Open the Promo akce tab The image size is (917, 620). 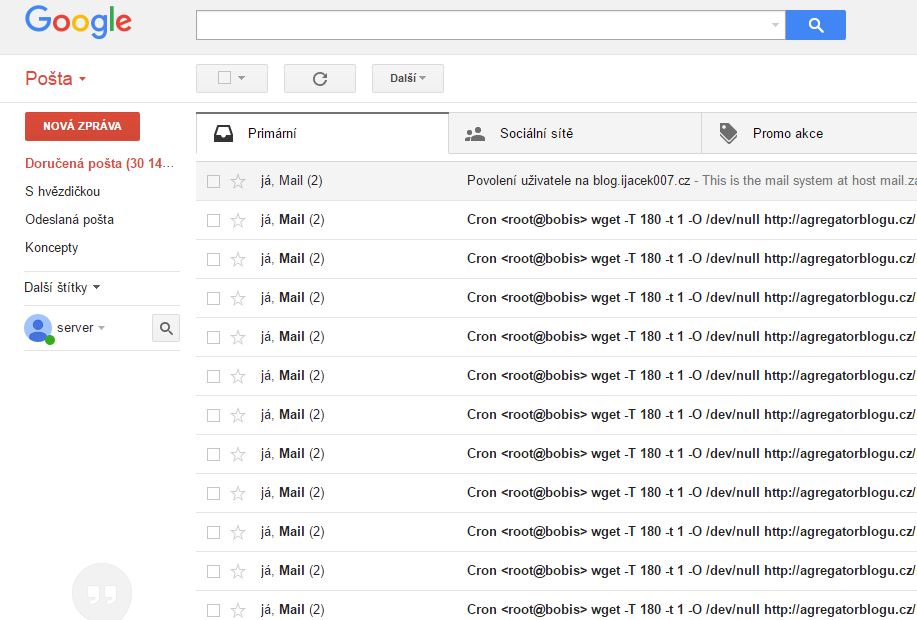[786, 133]
